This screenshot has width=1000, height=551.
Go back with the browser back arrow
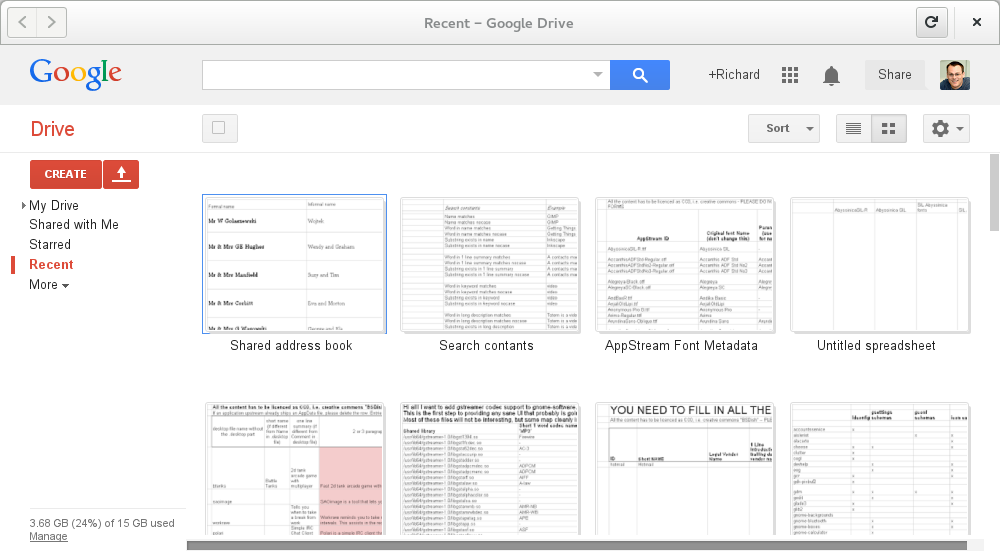pos(22,22)
